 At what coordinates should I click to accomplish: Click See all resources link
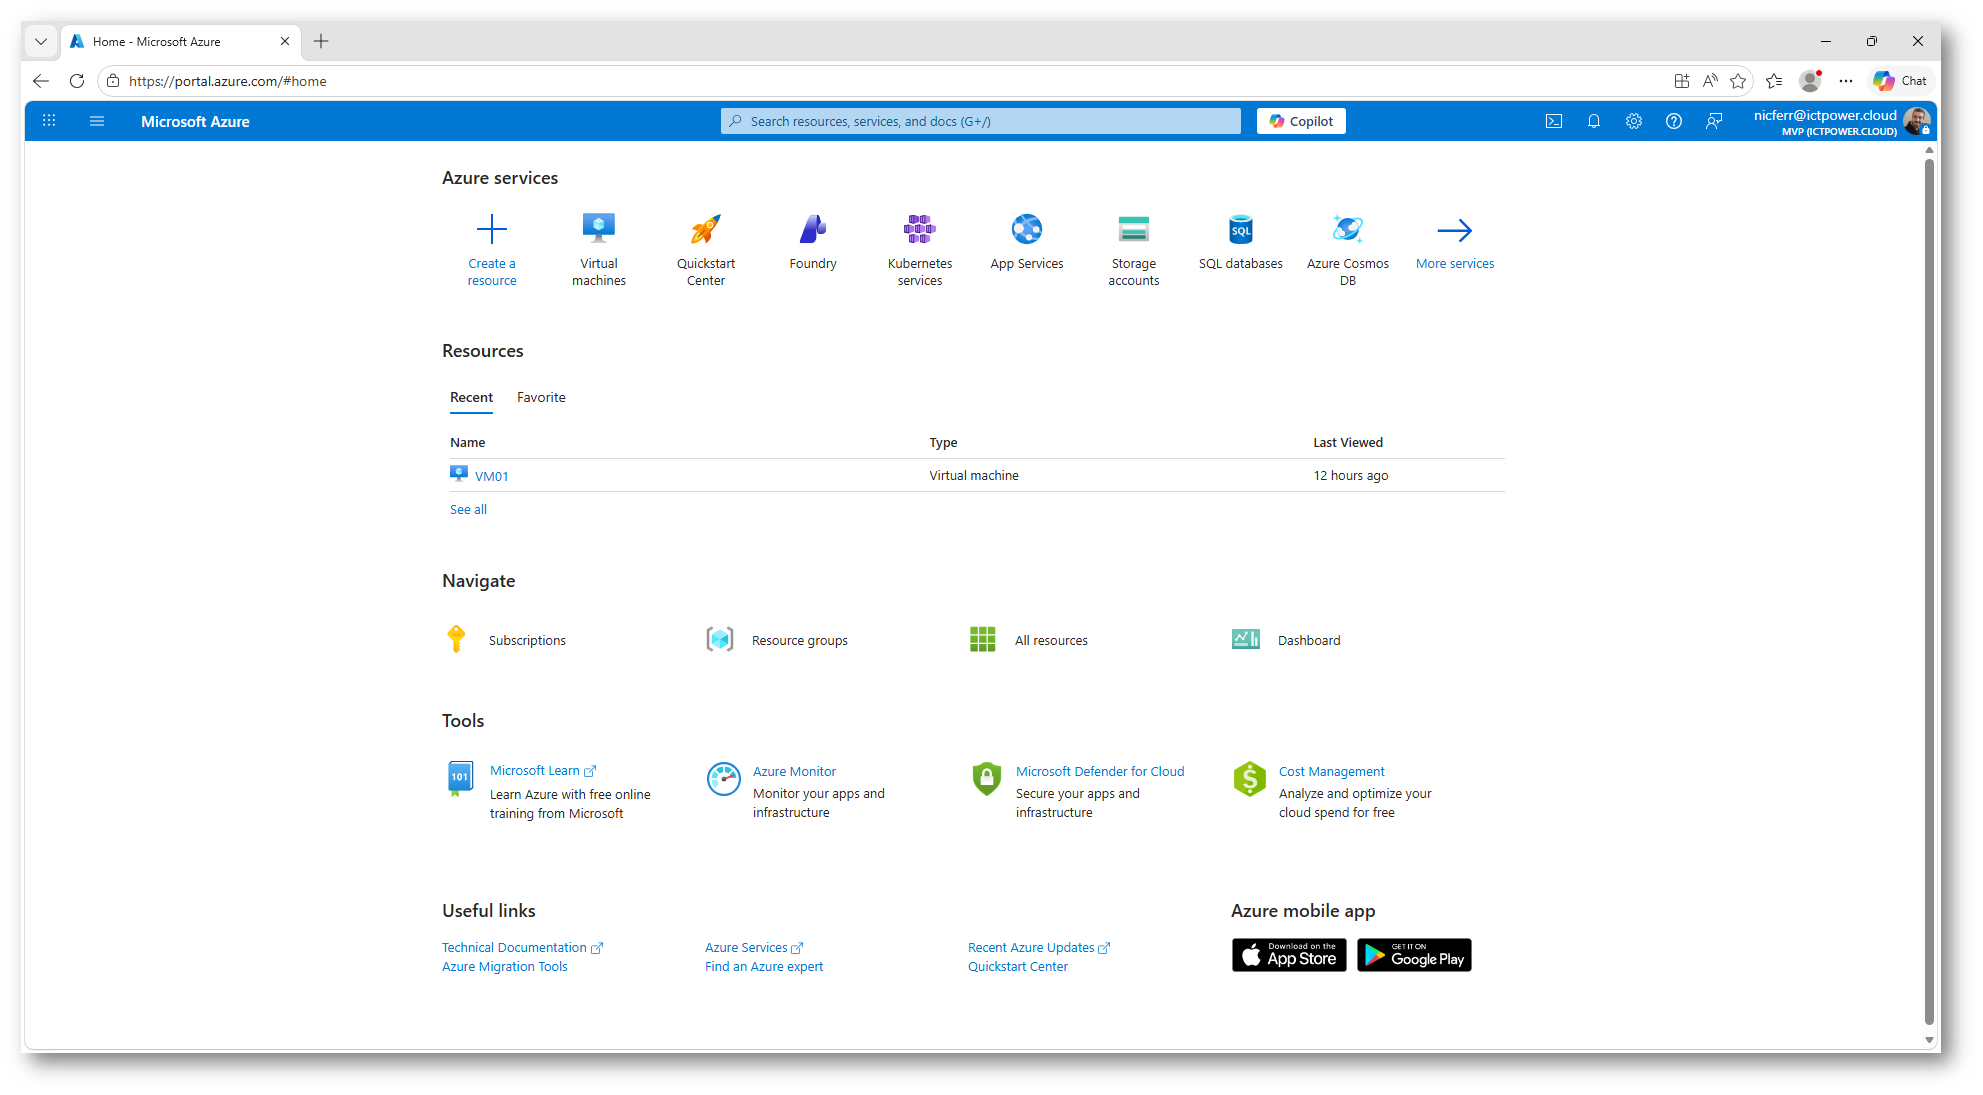coord(468,509)
